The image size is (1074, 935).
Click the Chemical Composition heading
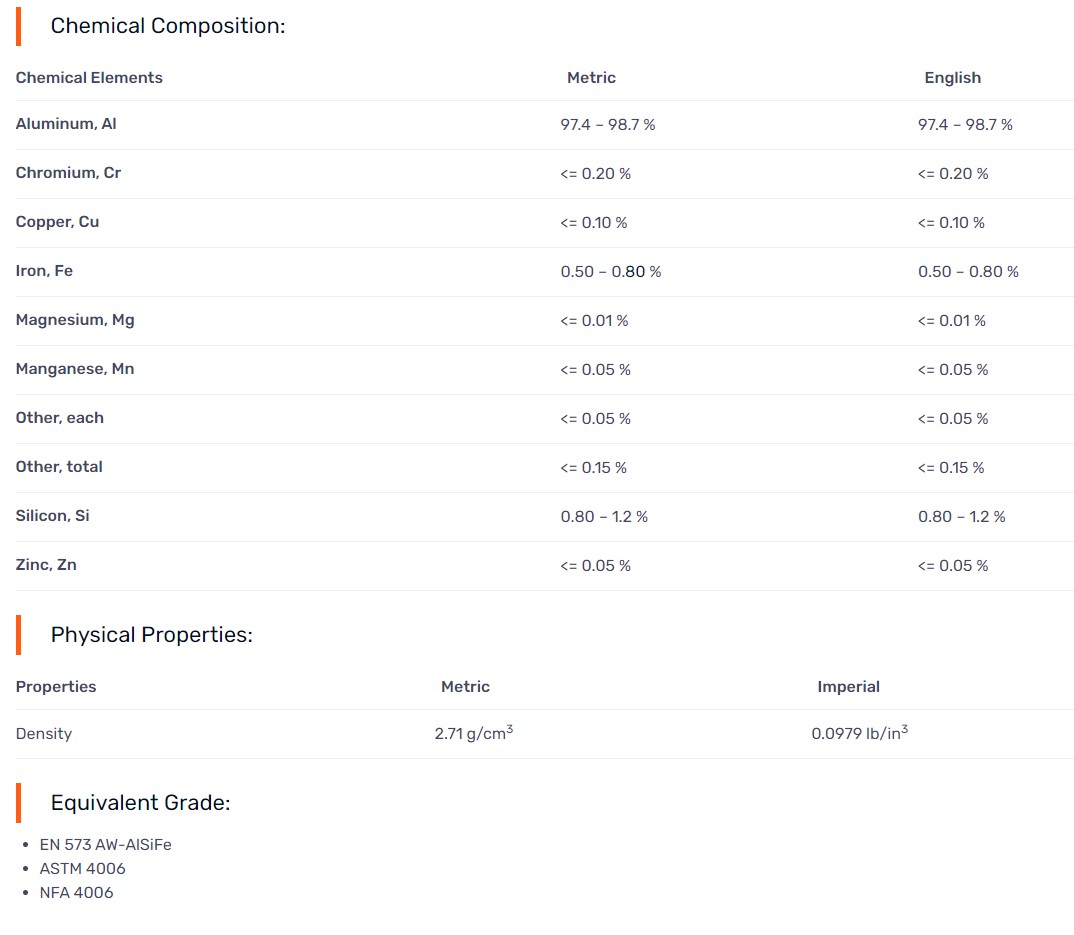click(x=167, y=26)
